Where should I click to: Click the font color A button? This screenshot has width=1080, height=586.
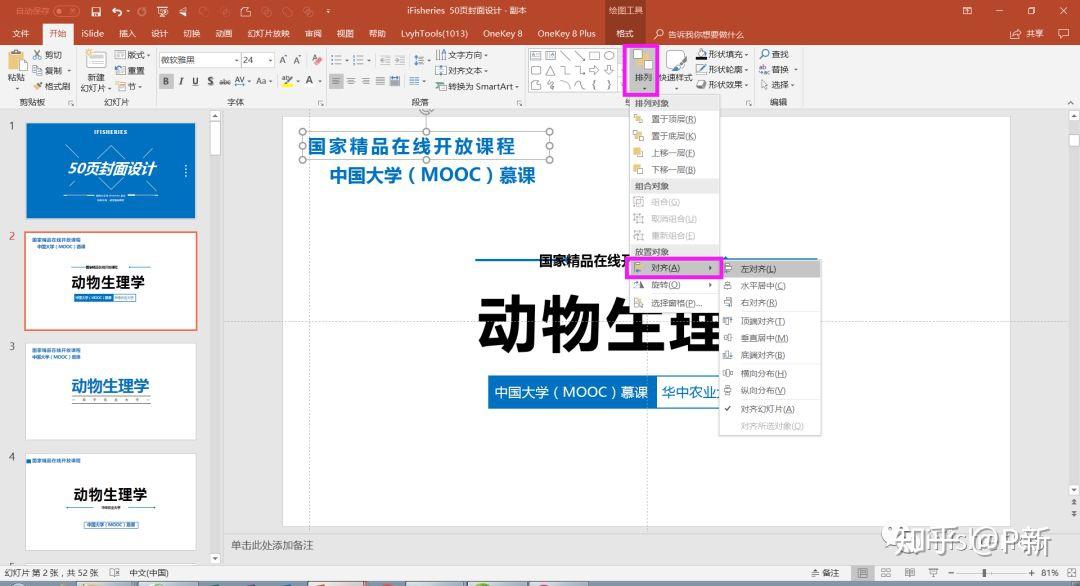tap(309, 81)
